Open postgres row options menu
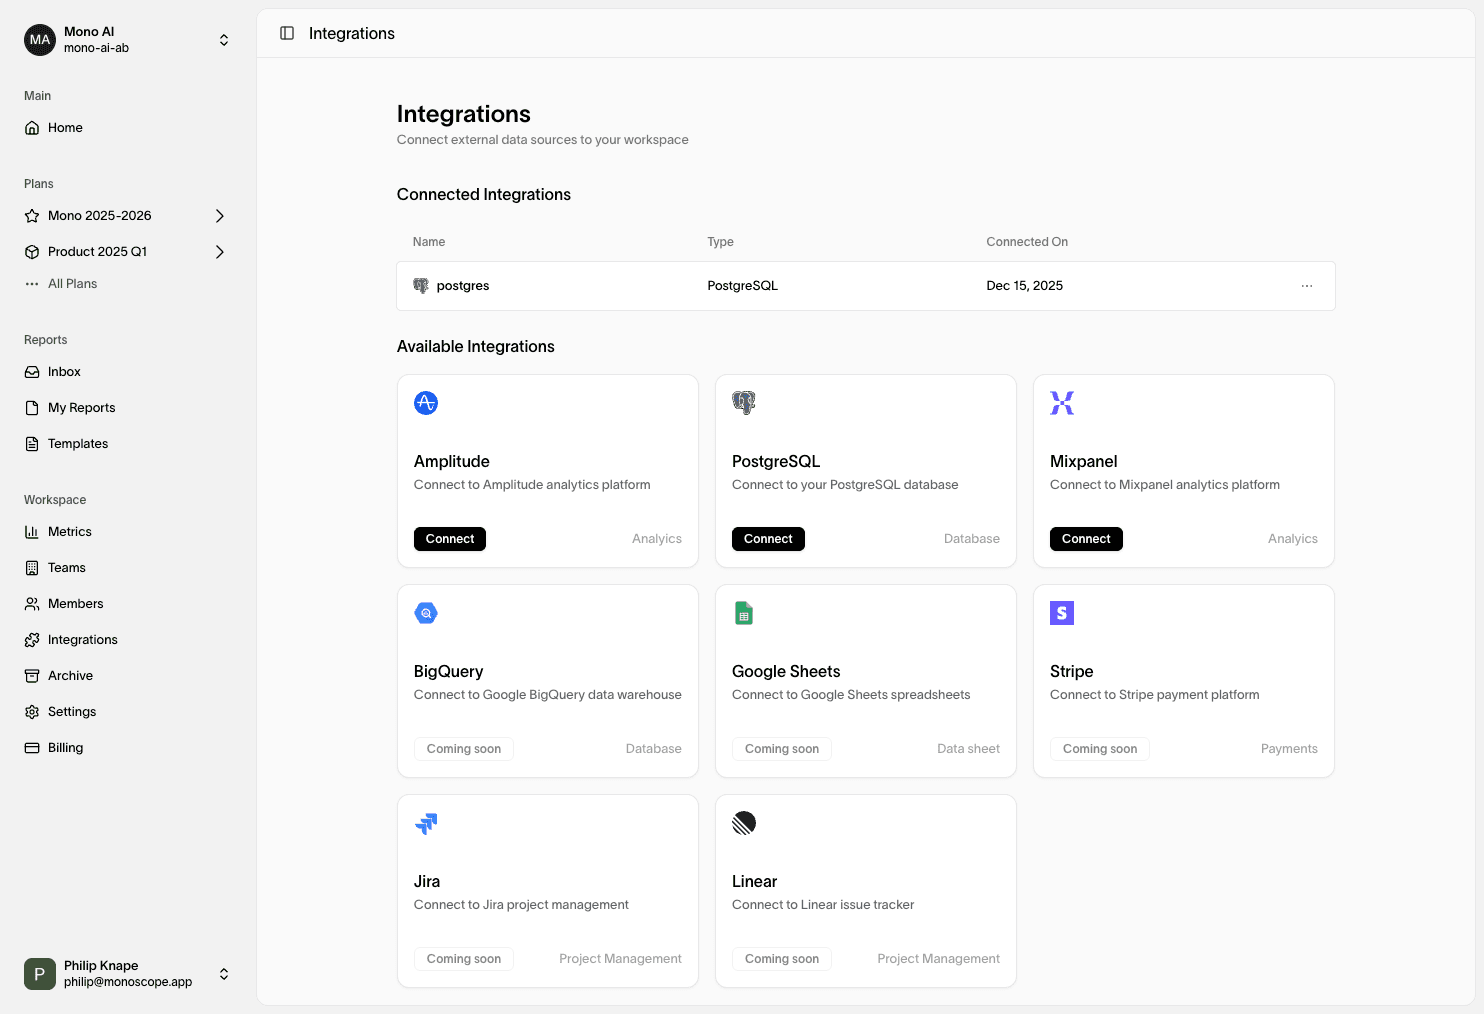Screen dimensions: 1484x1014 pos(1306,286)
